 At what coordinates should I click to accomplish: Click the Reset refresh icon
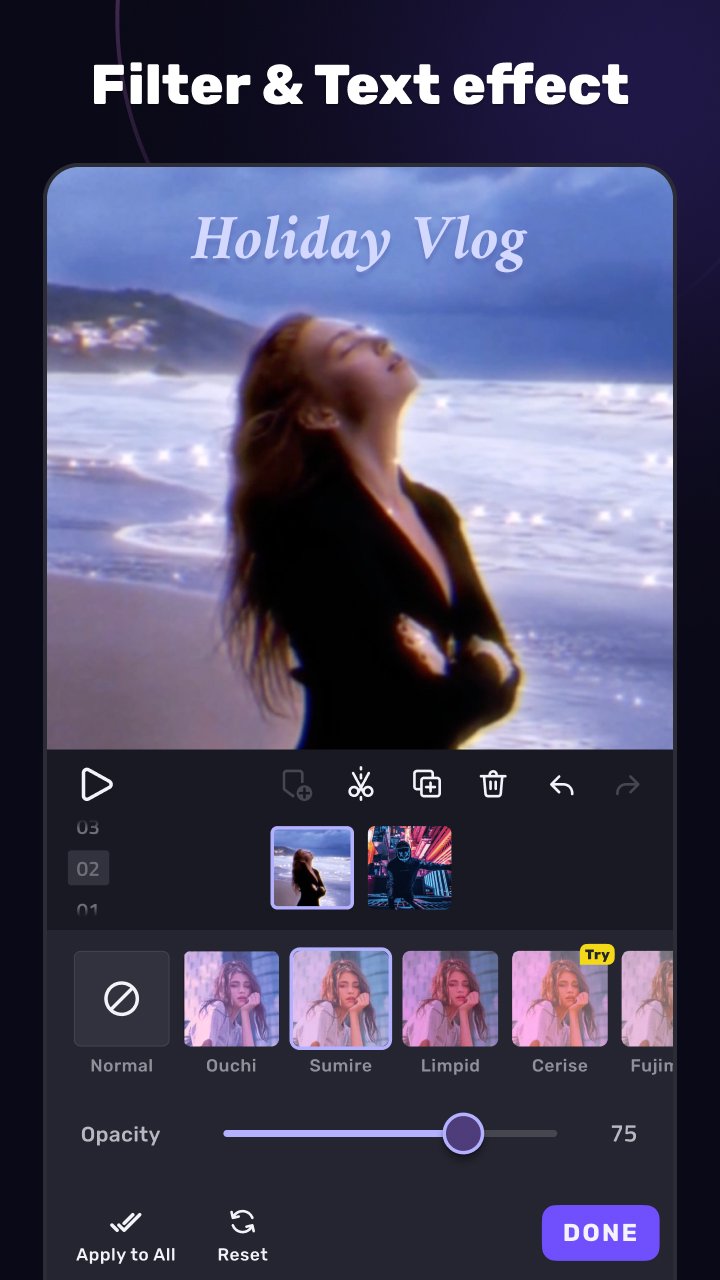(242, 1222)
